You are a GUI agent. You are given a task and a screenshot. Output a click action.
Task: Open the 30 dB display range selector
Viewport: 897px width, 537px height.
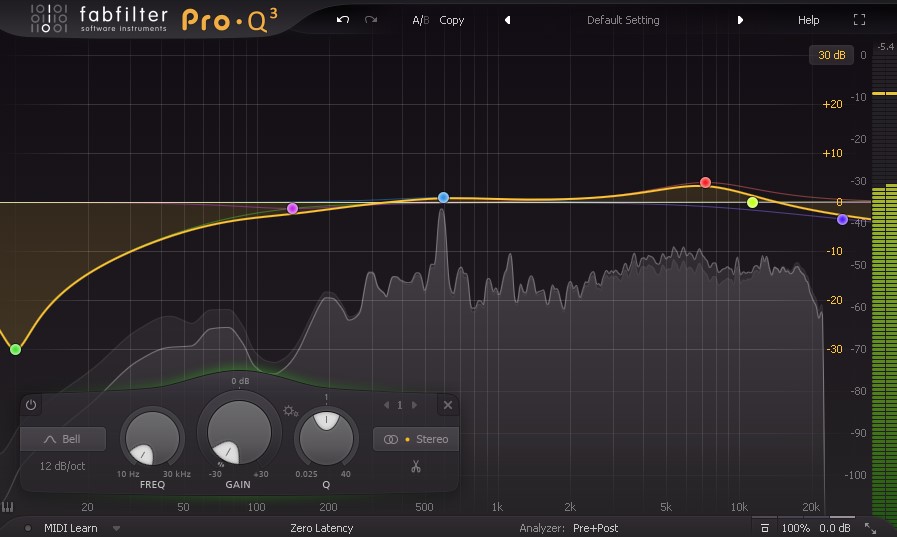pyautogui.click(x=831, y=55)
